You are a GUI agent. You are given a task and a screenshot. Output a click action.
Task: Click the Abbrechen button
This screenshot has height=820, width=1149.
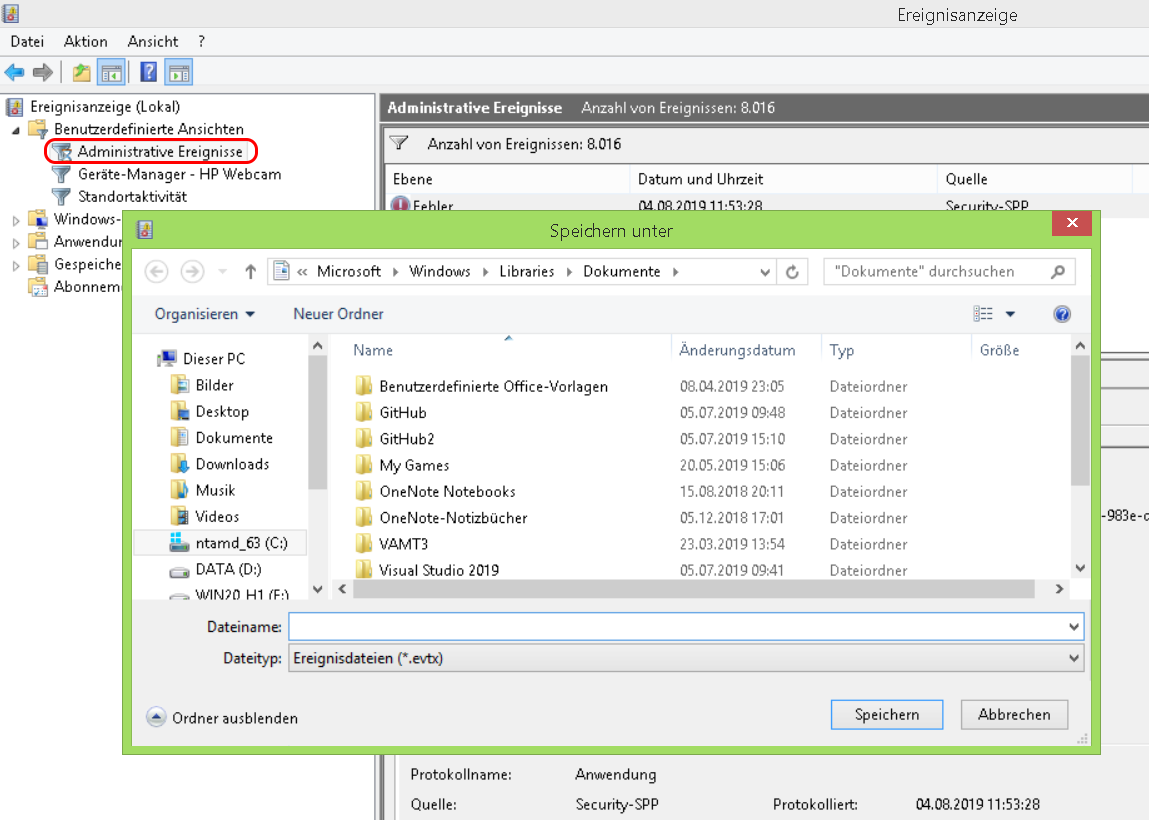tap(1014, 714)
